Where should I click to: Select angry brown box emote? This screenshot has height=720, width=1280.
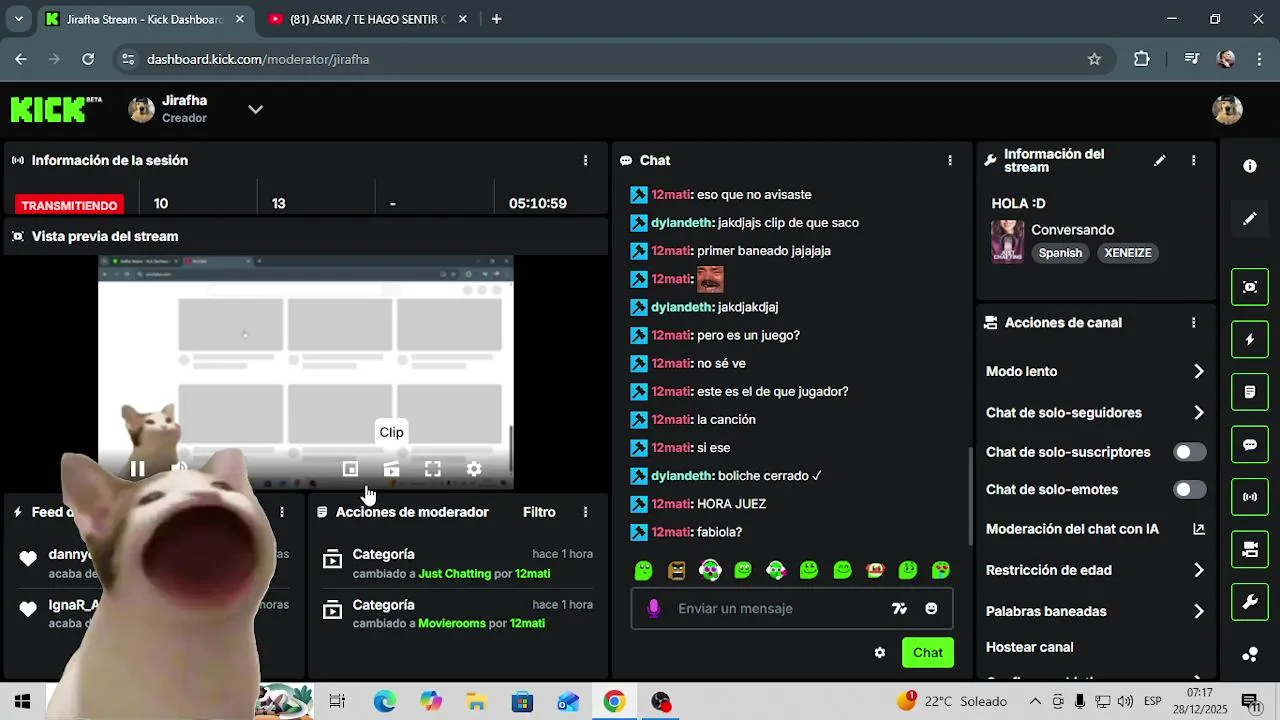click(x=677, y=570)
